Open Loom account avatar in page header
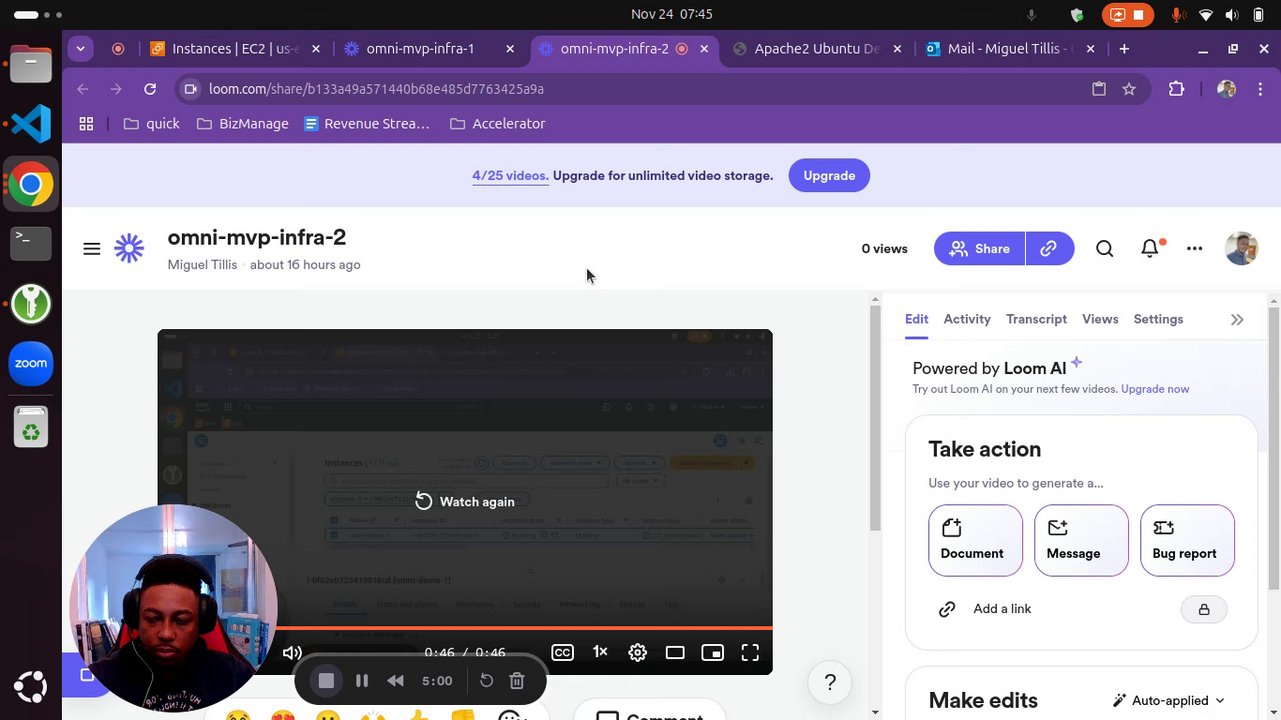Viewport: 1281px width, 720px height. point(1241,249)
